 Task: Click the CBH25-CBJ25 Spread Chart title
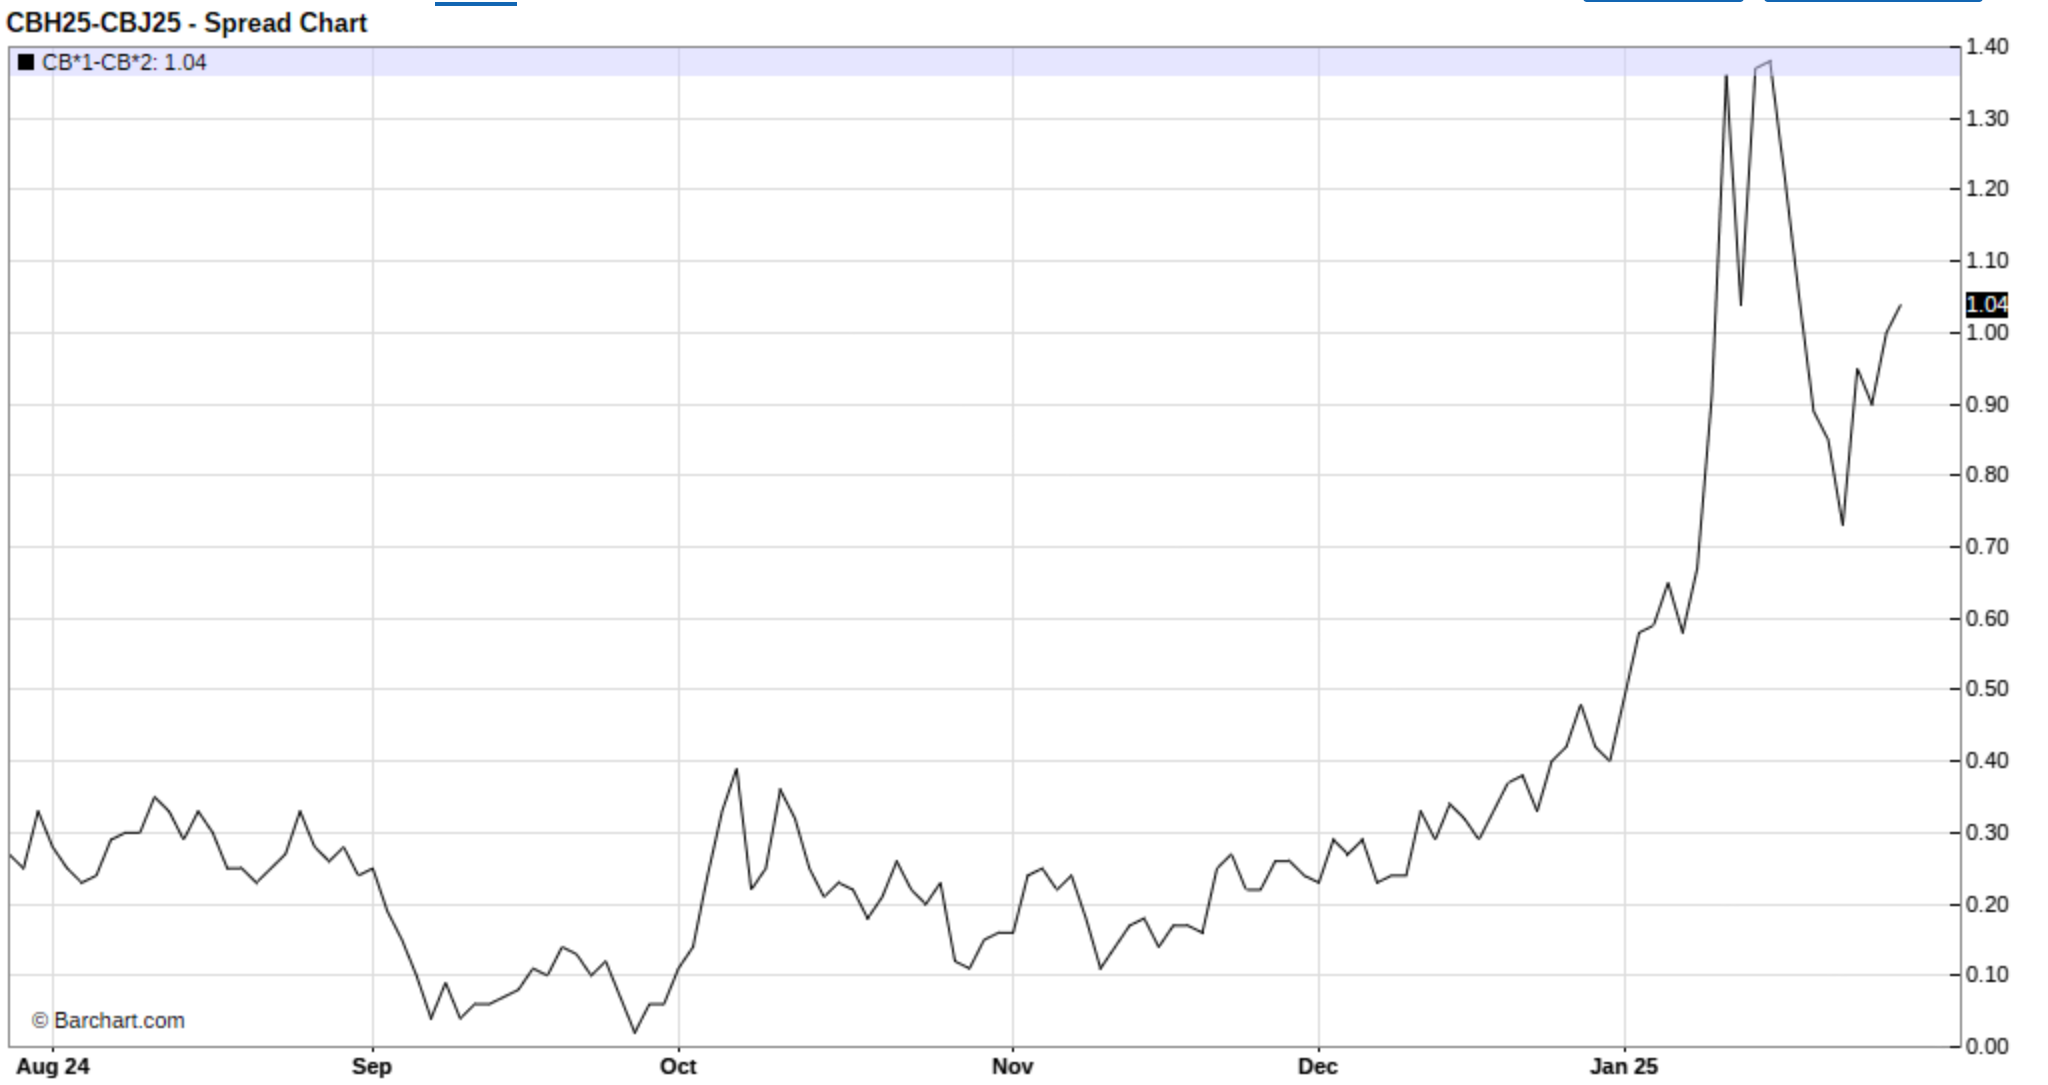pos(187,23)
